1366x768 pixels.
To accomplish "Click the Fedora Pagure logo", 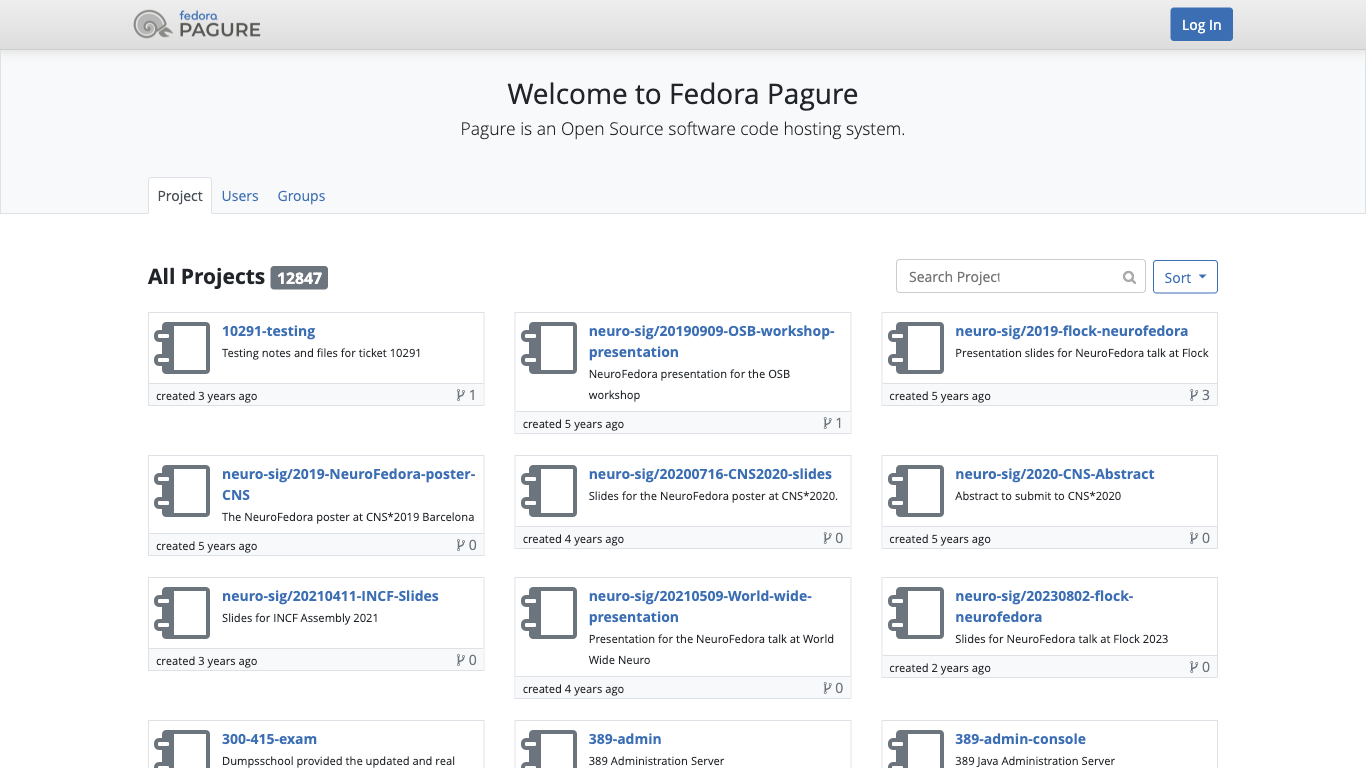I will click(197, 24).
